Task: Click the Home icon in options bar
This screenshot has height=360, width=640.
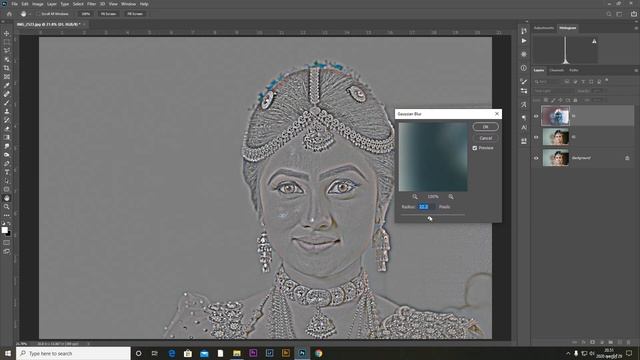Action: [x=9, y=14]
